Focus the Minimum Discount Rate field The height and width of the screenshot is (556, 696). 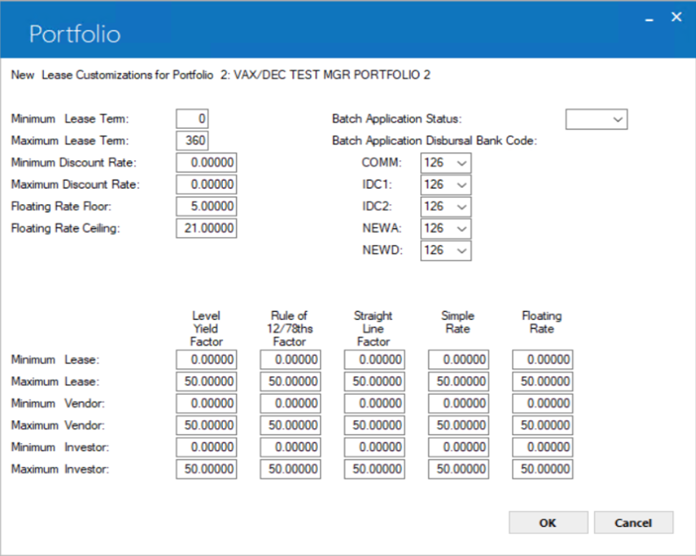coord(206,163)
